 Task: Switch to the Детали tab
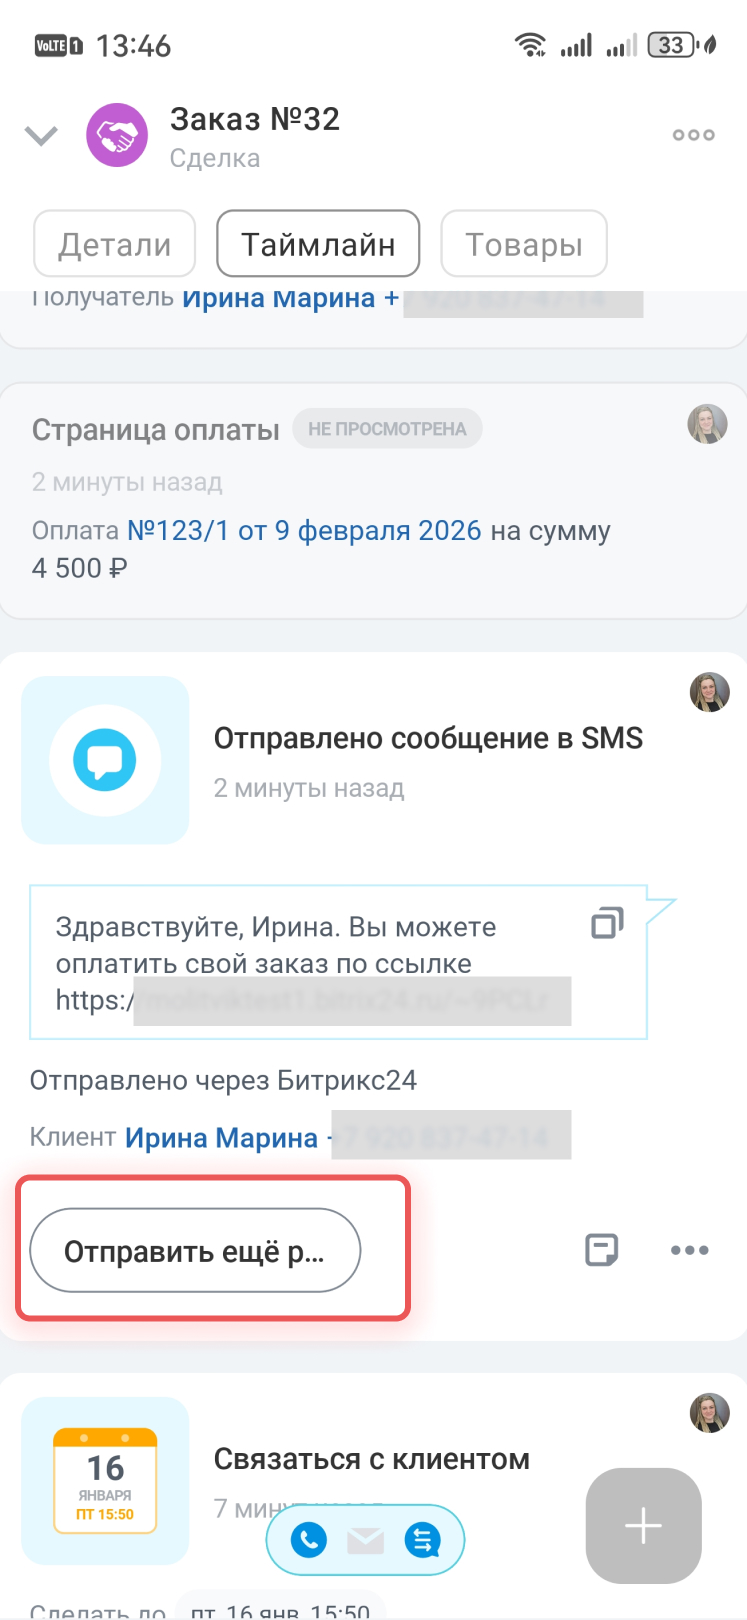coord(114,244)
